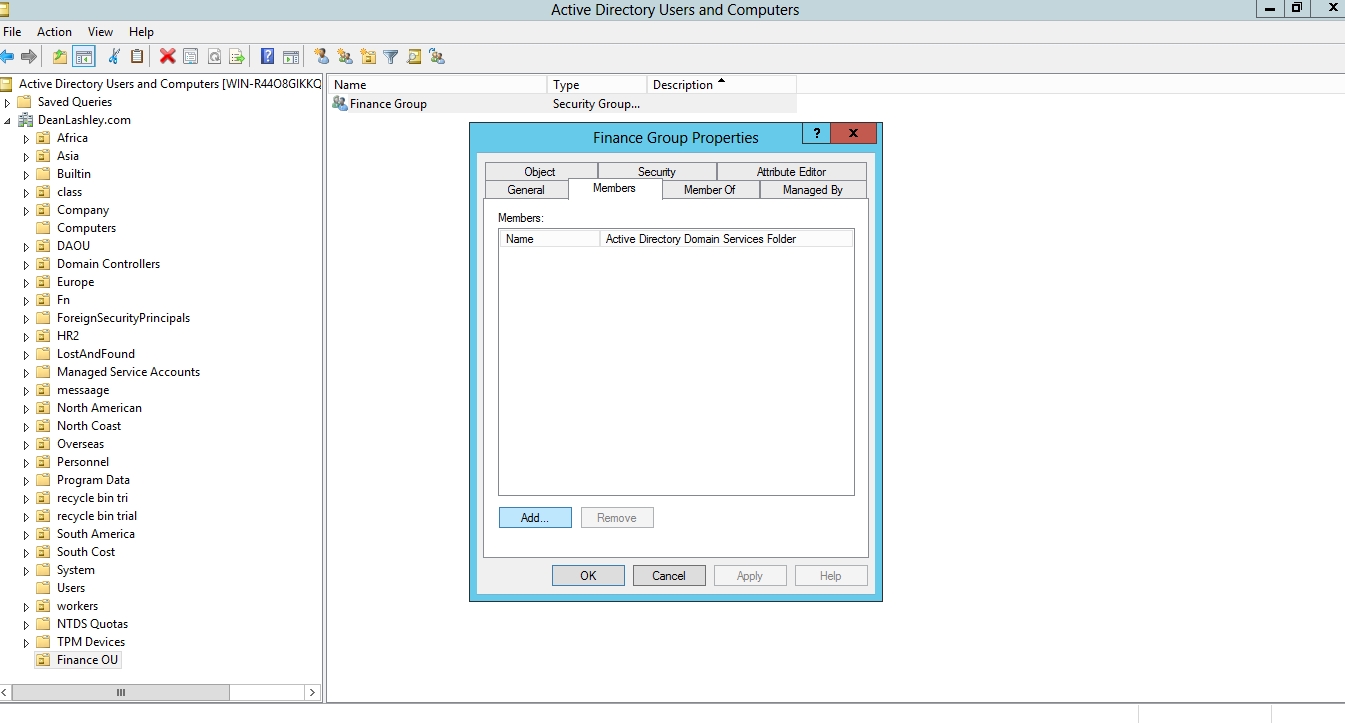Switch to the Member Of tab

pos(709,190)
